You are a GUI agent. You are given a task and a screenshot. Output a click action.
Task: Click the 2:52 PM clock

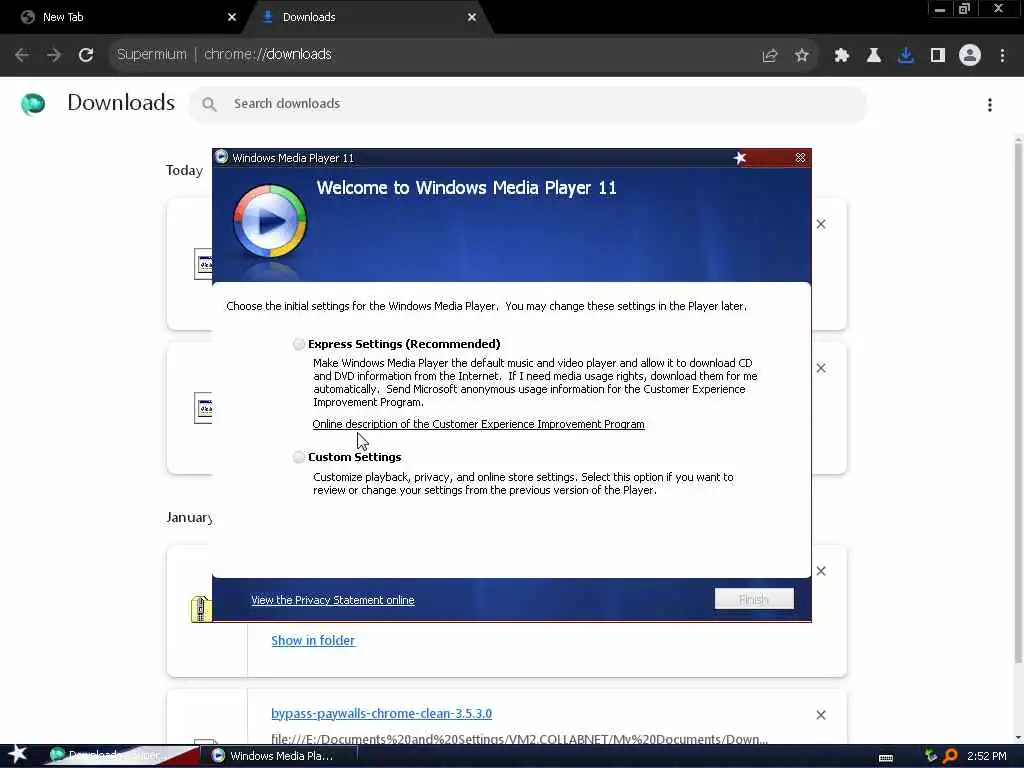click(987, 756)
